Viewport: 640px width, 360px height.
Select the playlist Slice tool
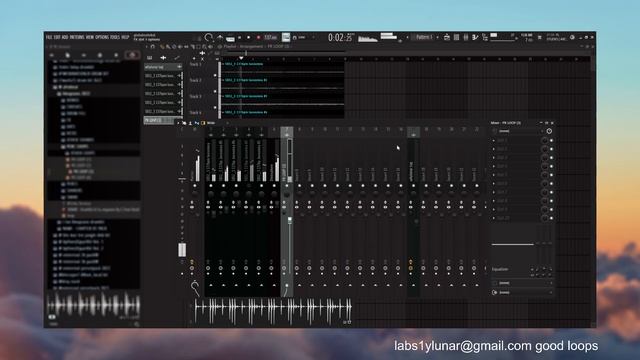coord(192,47)
